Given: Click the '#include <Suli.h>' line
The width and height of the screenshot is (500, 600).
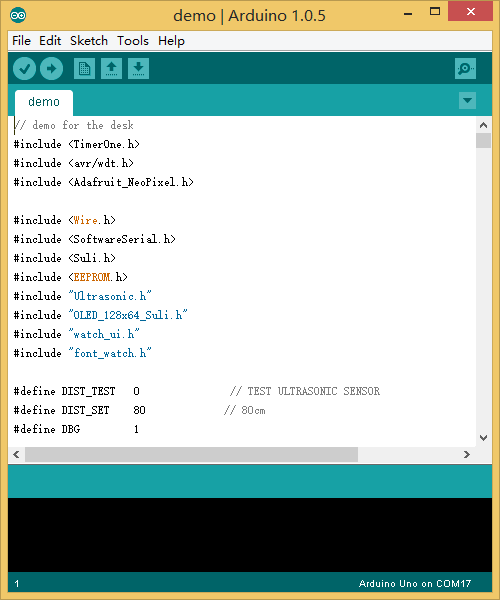Looking at the screenshot, I should (65, 258).
